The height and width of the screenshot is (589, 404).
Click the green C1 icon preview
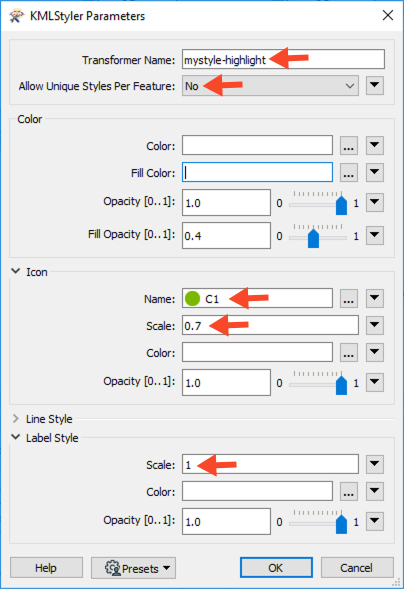click(x=192, y=299)
